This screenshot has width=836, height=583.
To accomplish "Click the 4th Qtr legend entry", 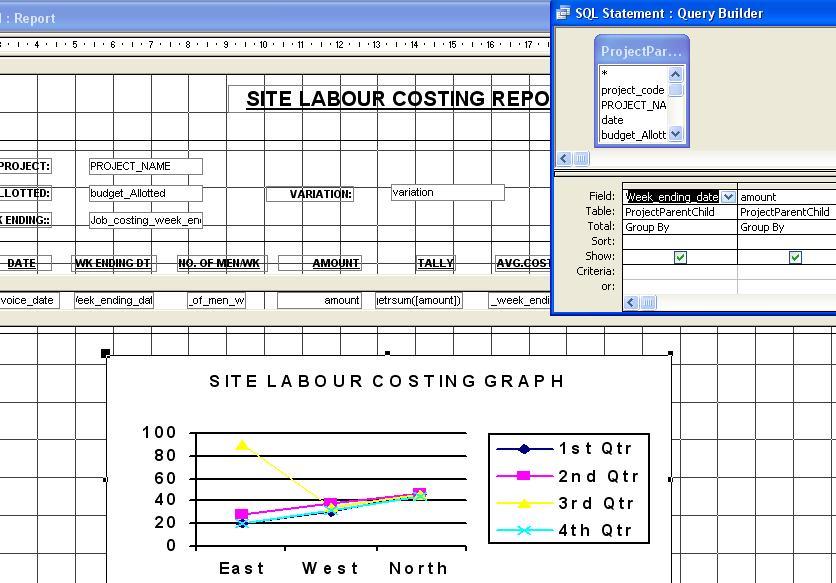I will coord(565,530).
